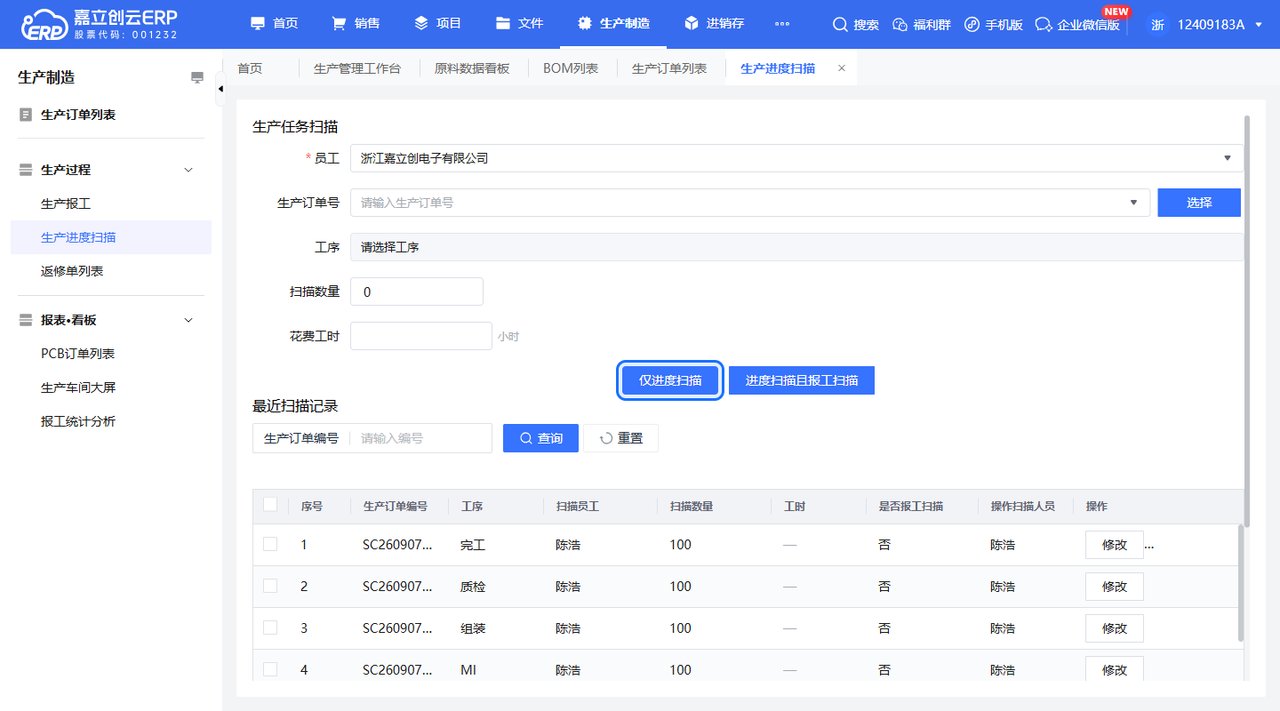Switch to the 生产订单列表 tab
Image resolution: width=1280 pixels, height=711 pixels.
coord(669,68)
